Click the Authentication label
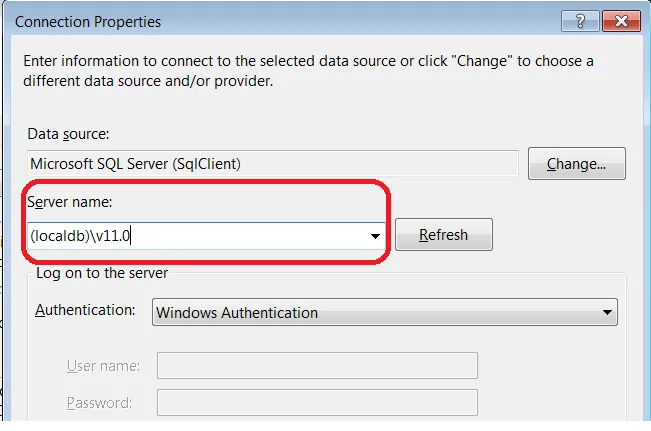This screenshot has height=431, width=651. coord(85,310)
